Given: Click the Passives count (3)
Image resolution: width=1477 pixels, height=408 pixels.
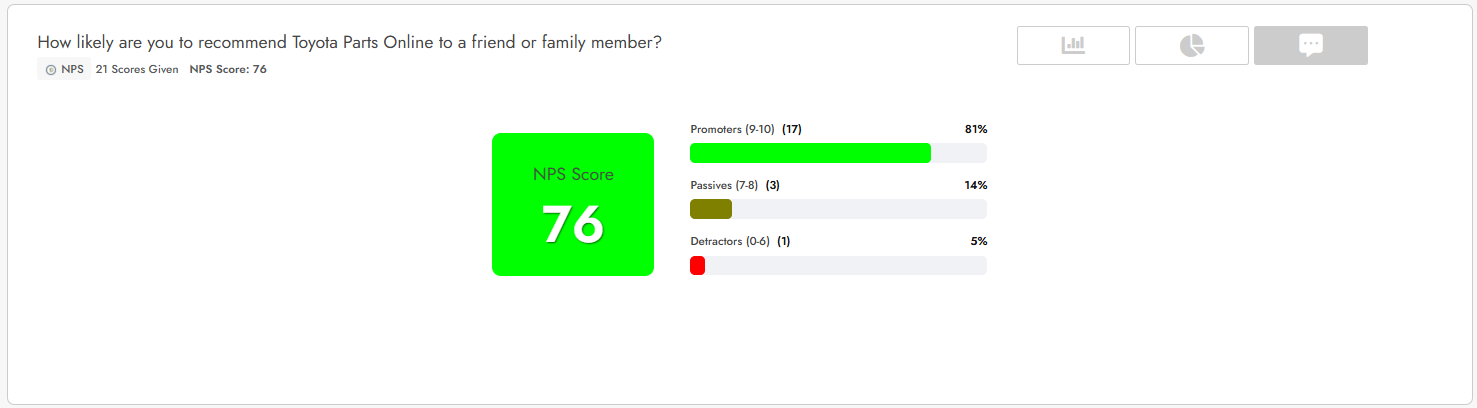Looking at the screenshot, I should pos(772,185).
